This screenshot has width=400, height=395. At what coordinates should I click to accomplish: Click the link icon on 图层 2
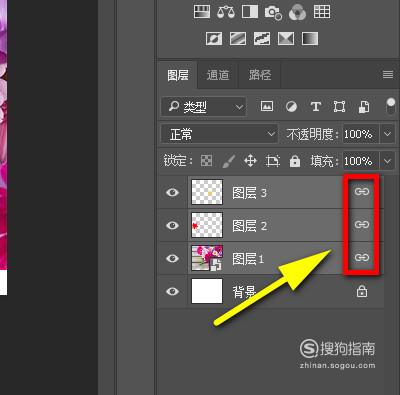pos(362,224)
